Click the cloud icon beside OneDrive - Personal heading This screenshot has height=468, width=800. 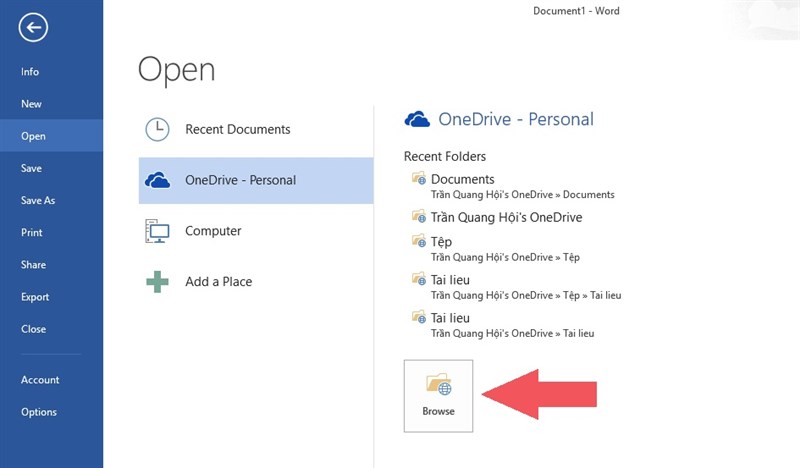click(417, 119)
